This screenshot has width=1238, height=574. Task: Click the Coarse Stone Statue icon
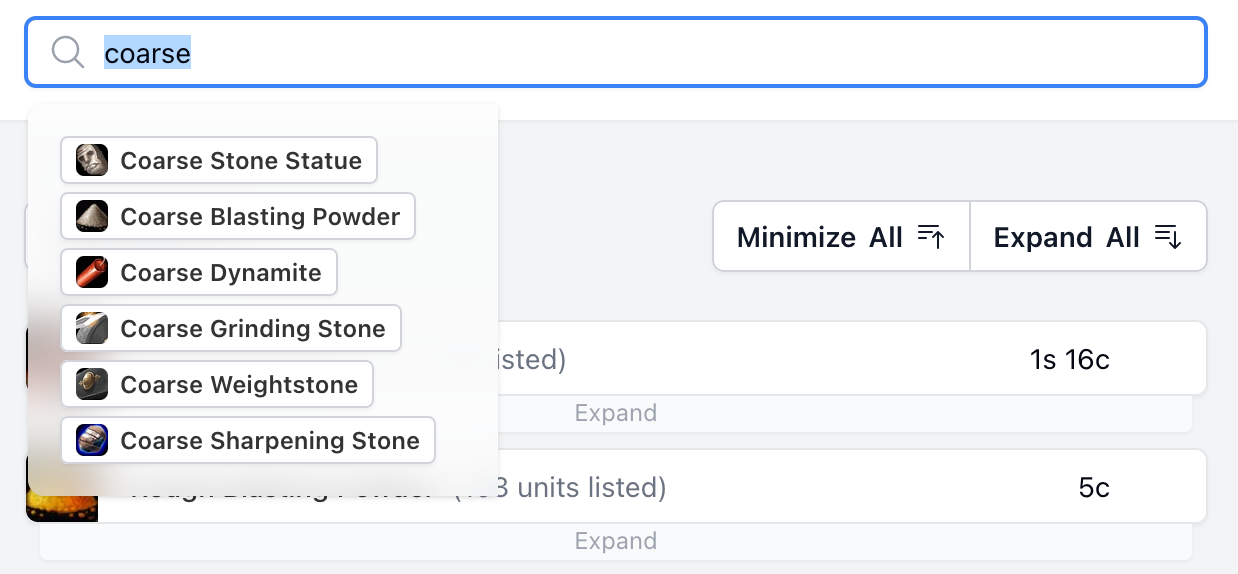[92, 160]
